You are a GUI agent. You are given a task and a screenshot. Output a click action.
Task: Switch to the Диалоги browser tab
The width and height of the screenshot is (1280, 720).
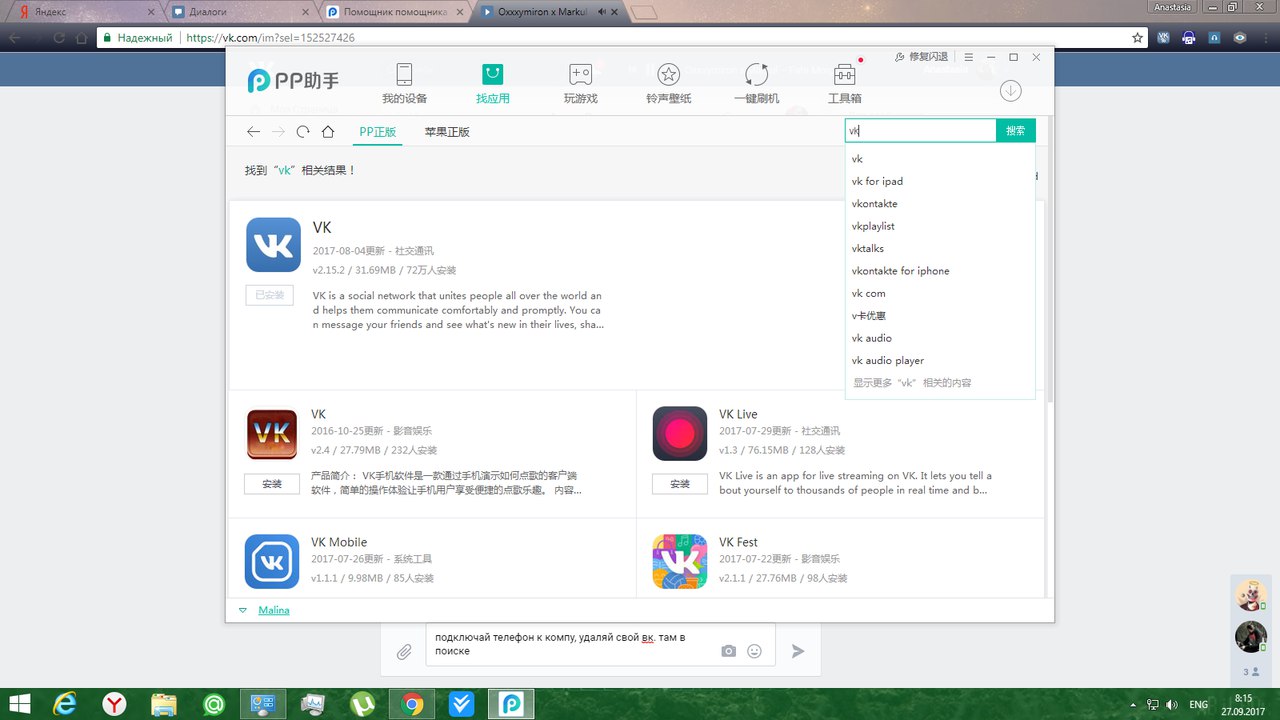pos(240,12)
